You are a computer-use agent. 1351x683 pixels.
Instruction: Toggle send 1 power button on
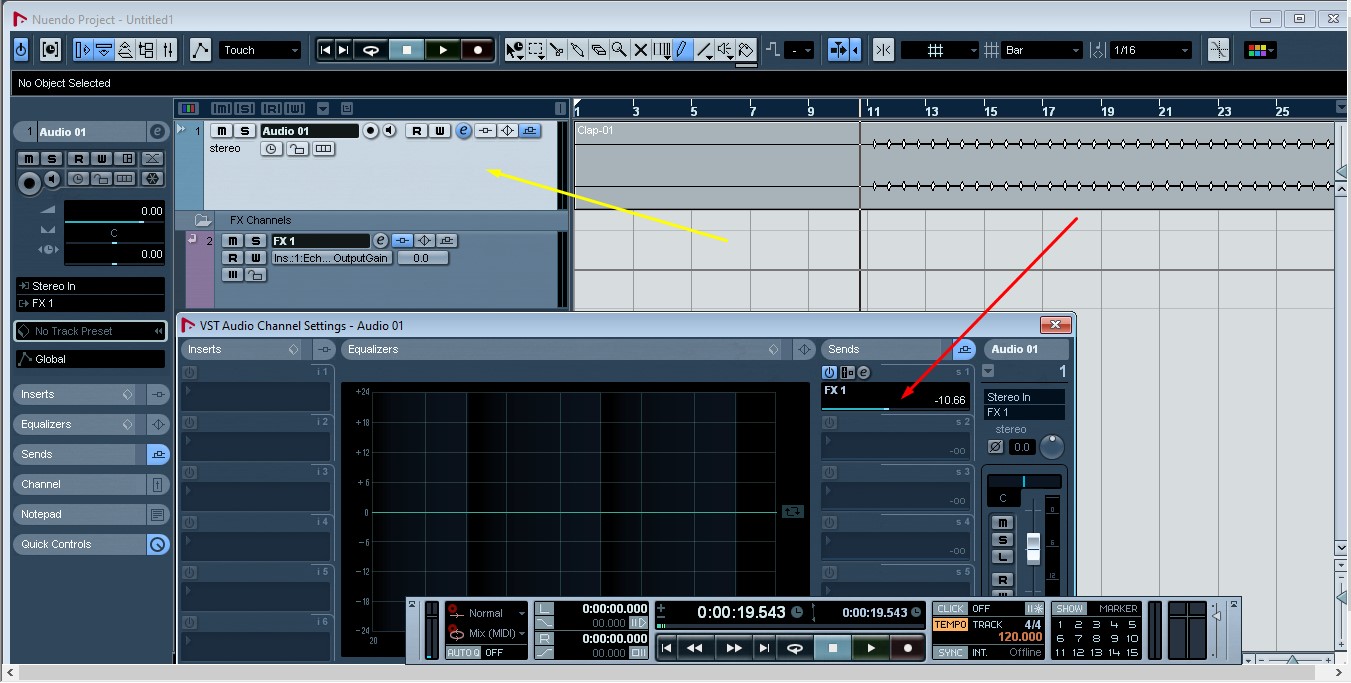[830, 372]
